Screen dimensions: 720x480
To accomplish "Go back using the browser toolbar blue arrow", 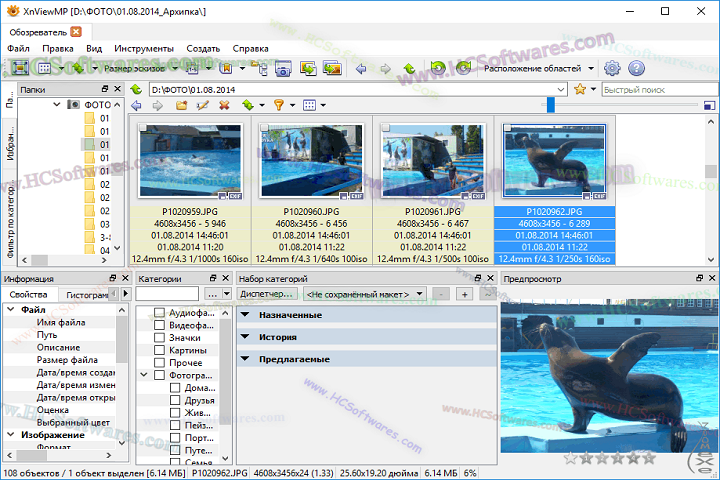I will 136,106.
